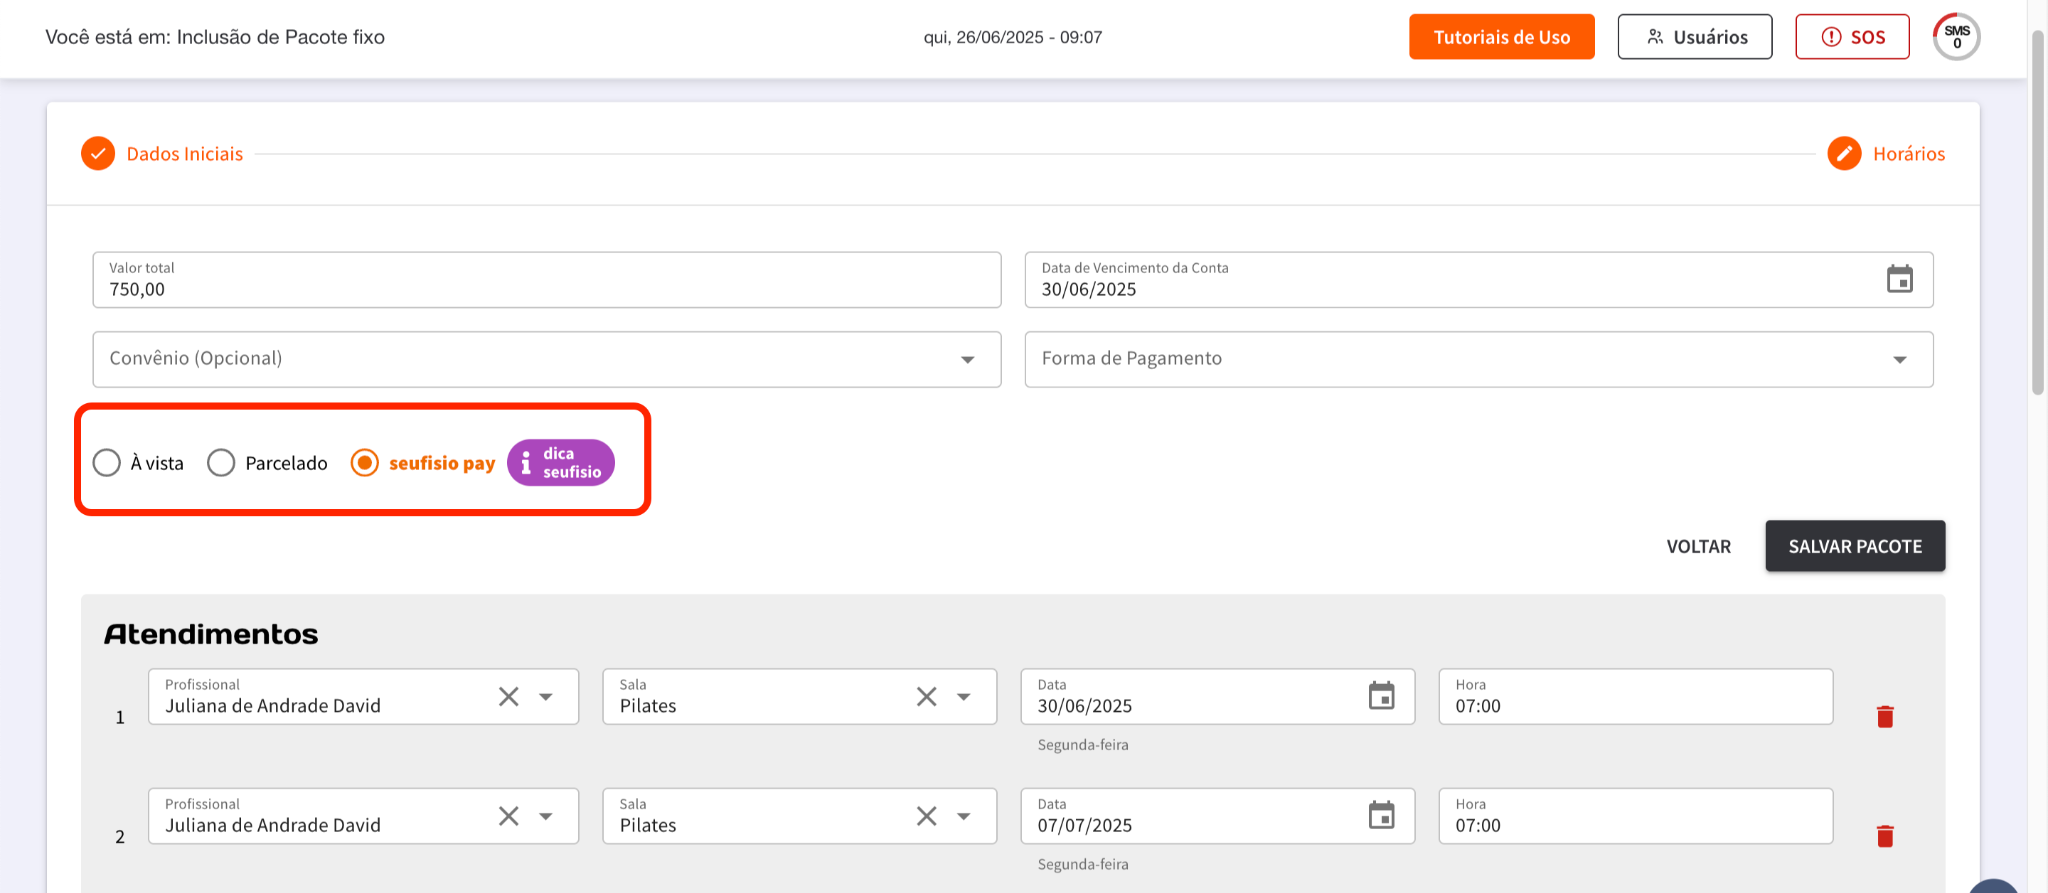Clear Sala Pilates in second atendimento row

pyautogui.click(x=927, y=816)
